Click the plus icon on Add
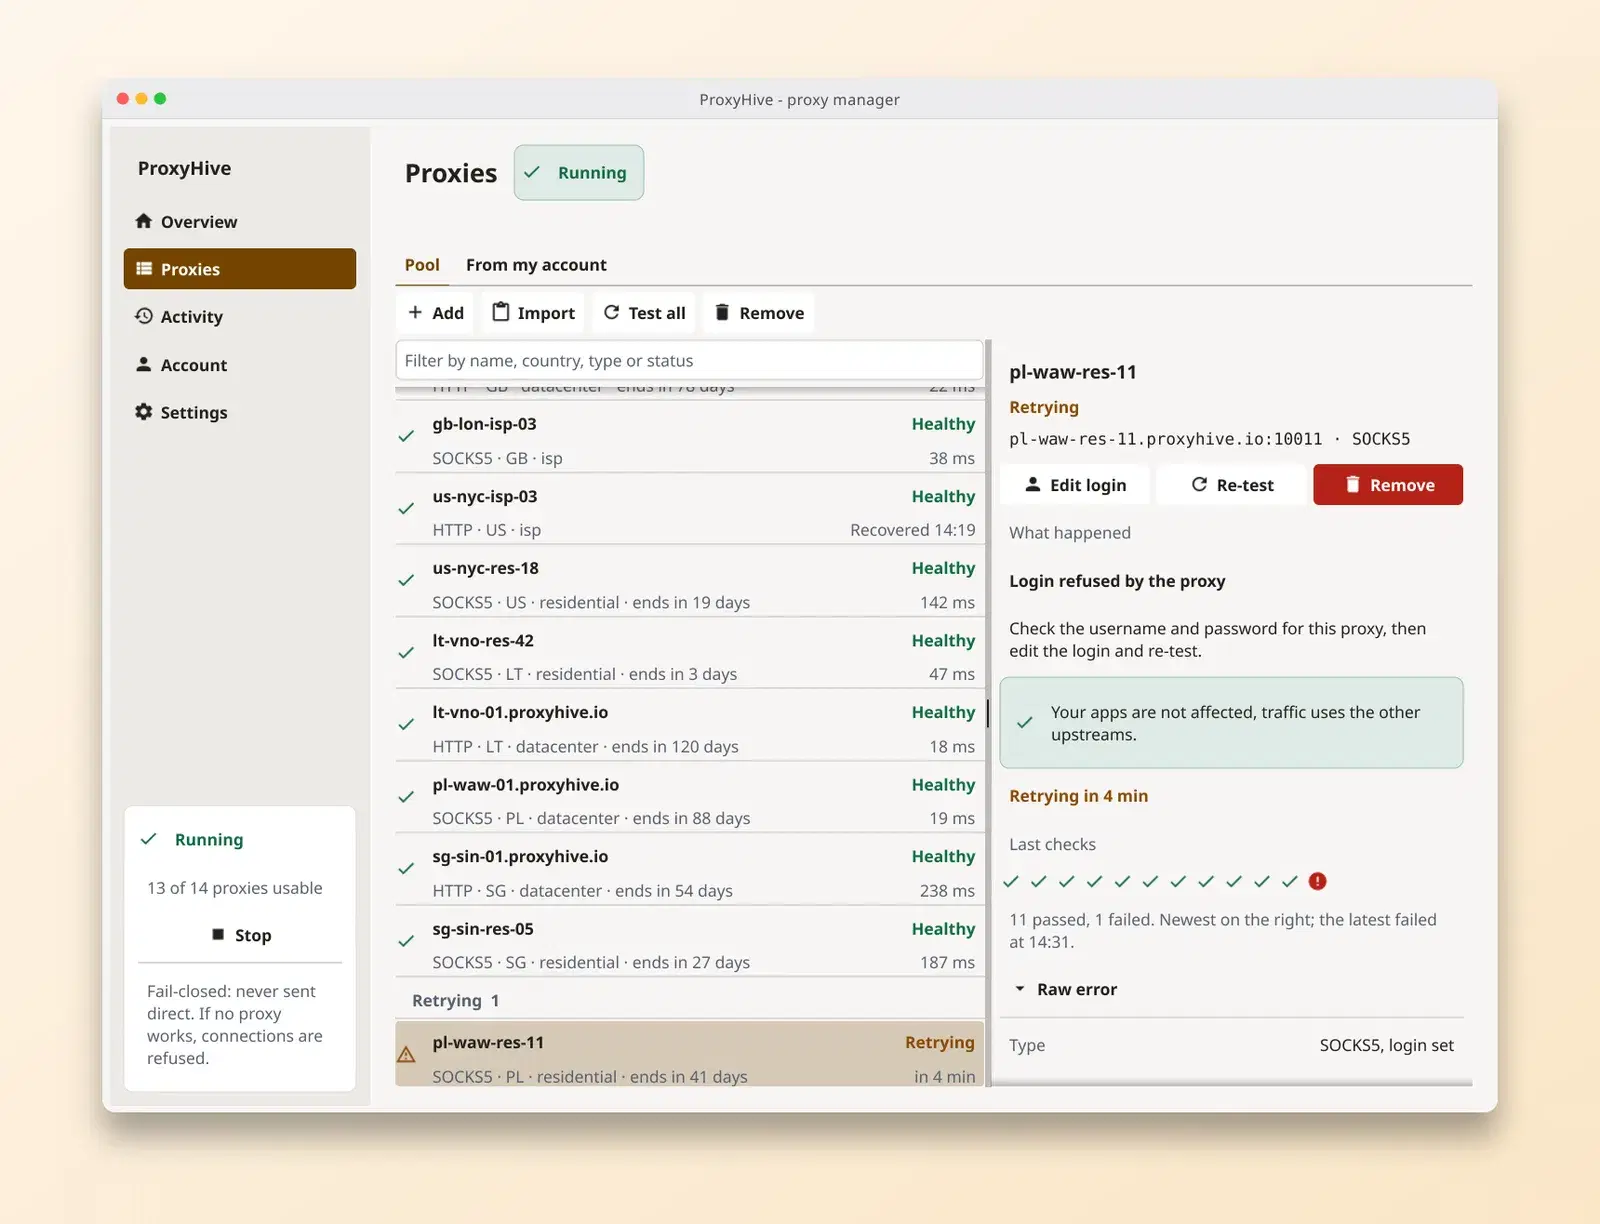This screenshot has height=1224, width=1600. click(415, 313)
